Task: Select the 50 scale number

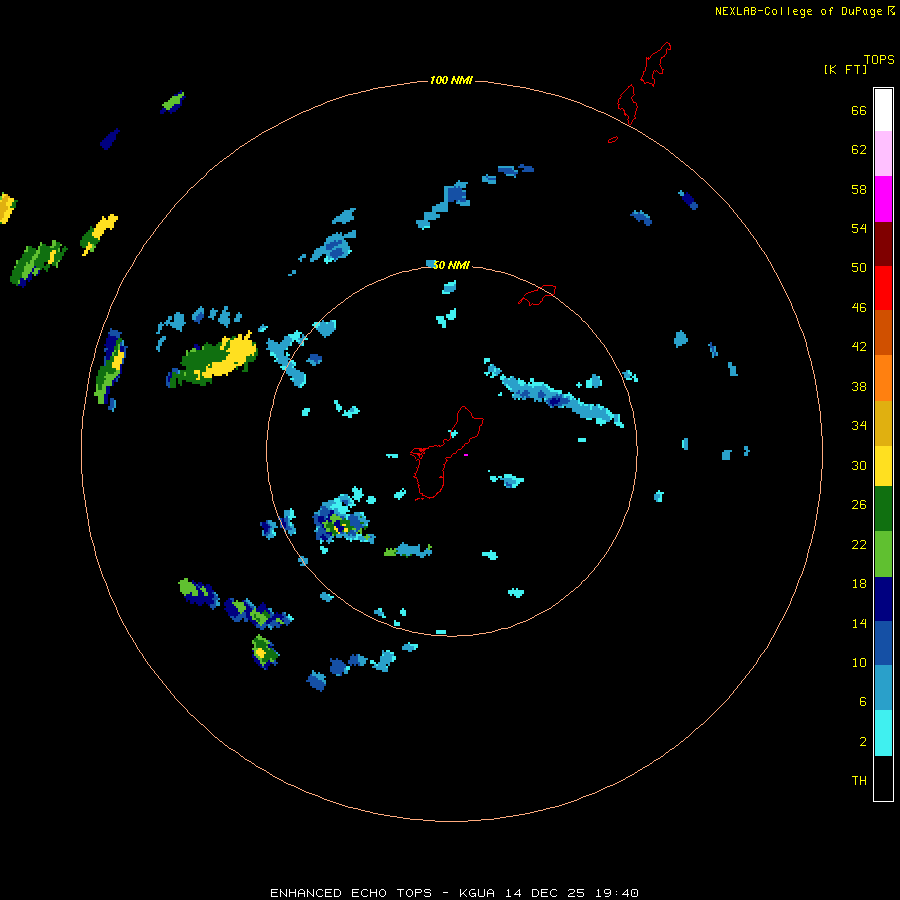Action: coord(859,268)
